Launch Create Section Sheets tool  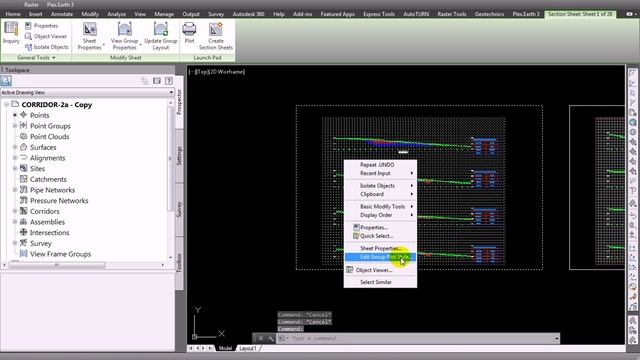[x=216, y=36]
